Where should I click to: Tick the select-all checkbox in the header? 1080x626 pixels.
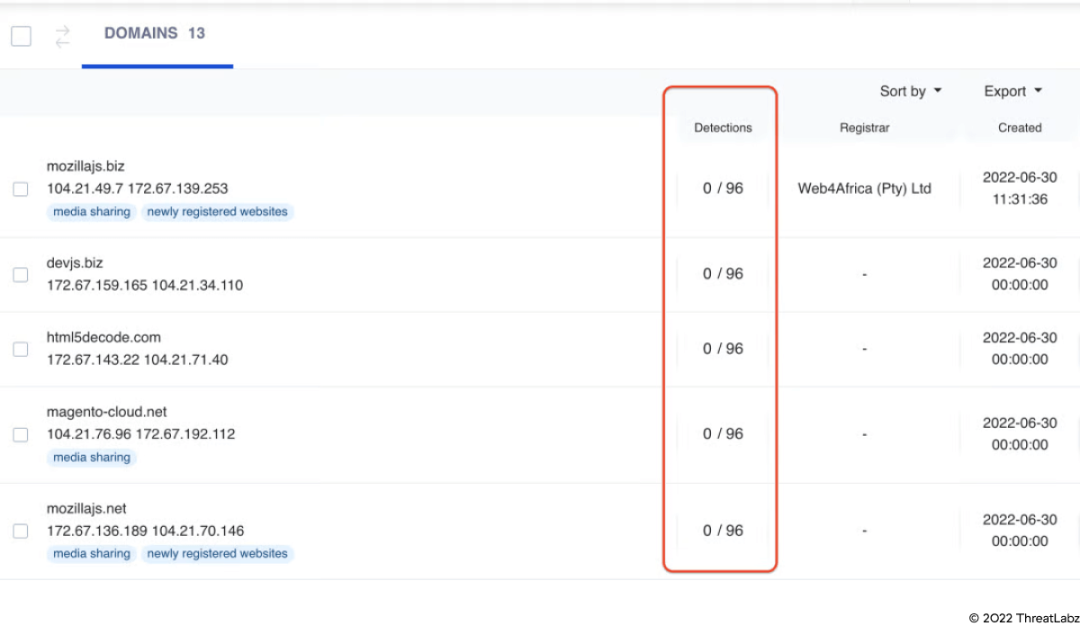(21, 37)
